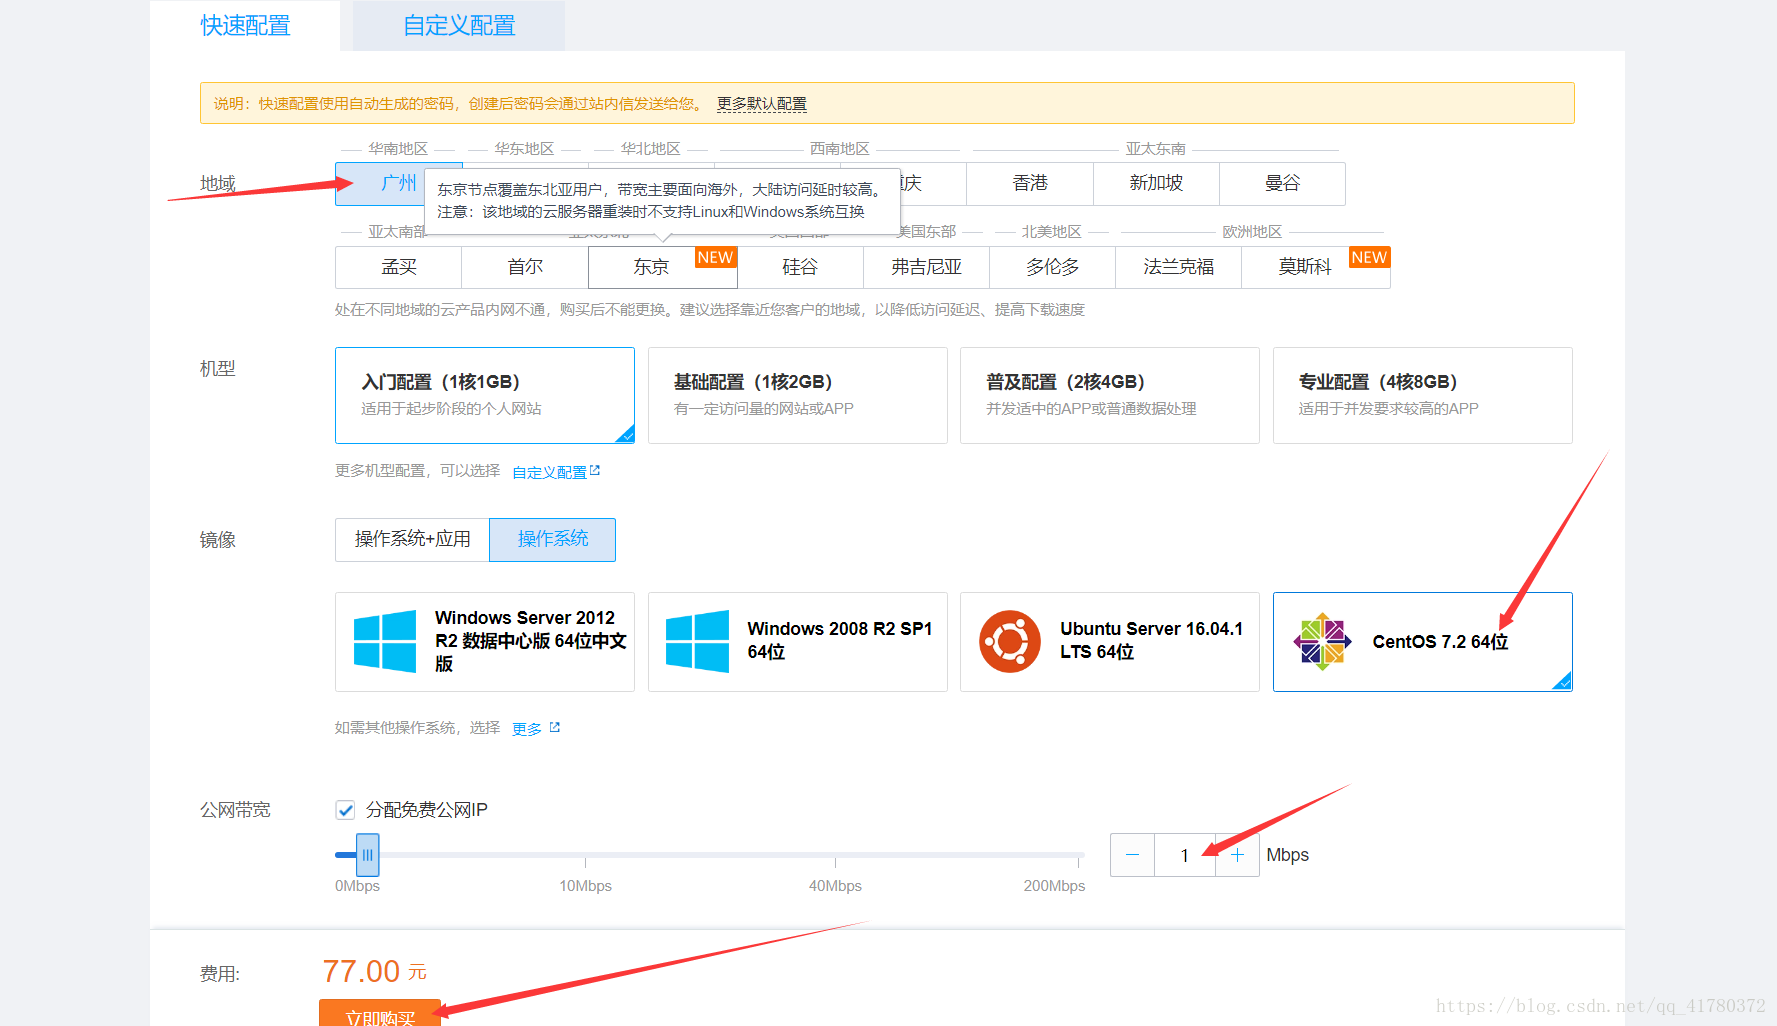Select Ubuntu Server 16.04.1 LTS 64位 text
The height and width of the screenshot is (1026, 1777).
pyautogui.click(x=1151, y=640)
